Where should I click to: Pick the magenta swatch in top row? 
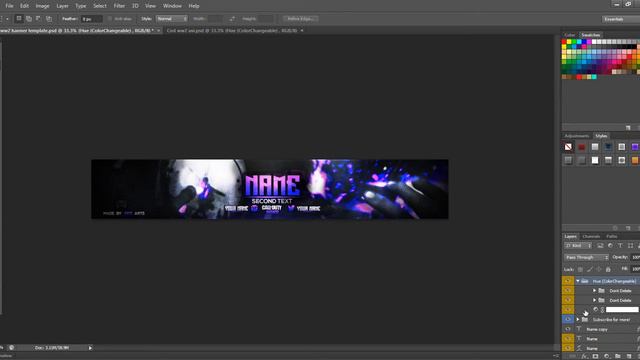[x=589, y=42]
